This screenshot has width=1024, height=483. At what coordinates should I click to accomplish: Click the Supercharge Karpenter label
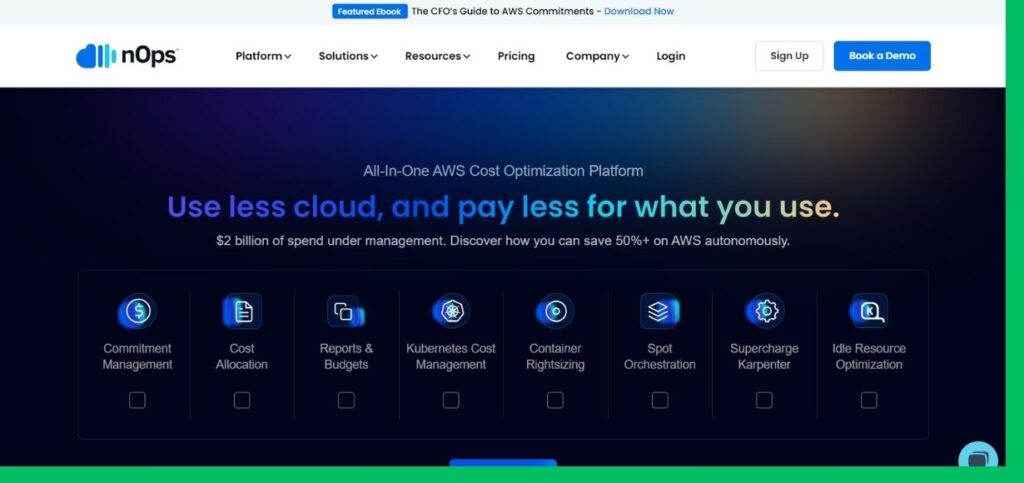[764, 356]
